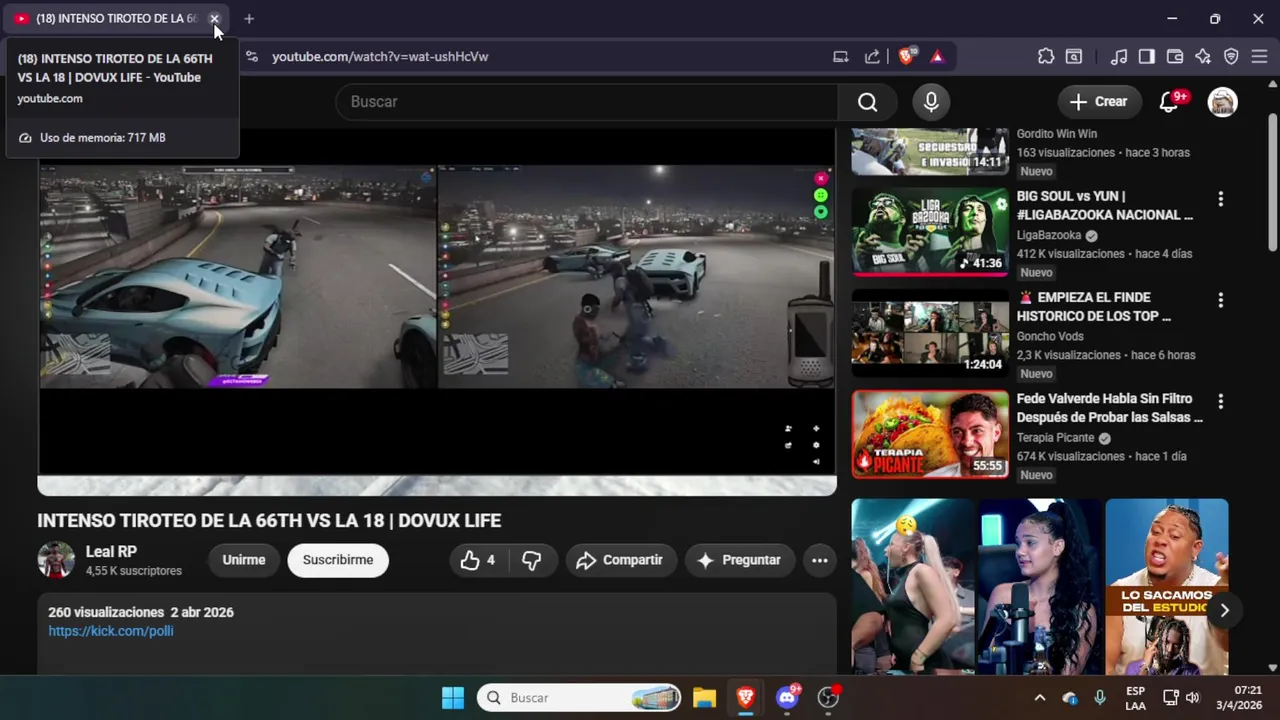Toggle Suscribirme for Leal RP
The width and height of the screenshot is (1280, 720).
coord(338,560)
